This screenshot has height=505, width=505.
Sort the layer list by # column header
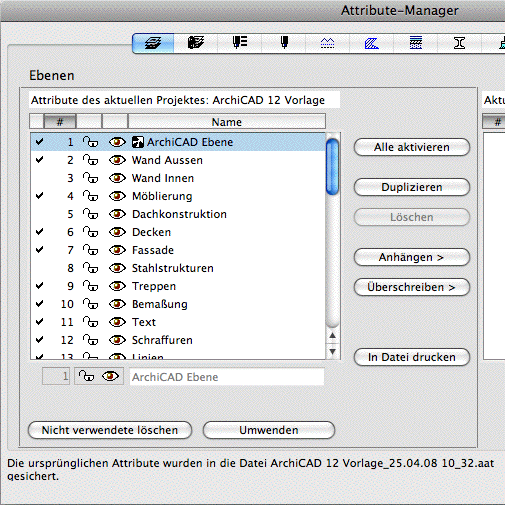coord(60,122)
